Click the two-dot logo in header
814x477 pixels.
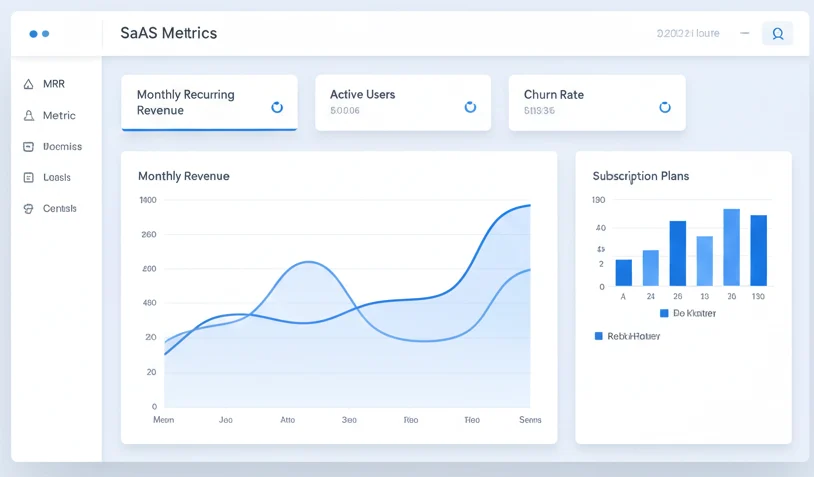click(39, 34)
